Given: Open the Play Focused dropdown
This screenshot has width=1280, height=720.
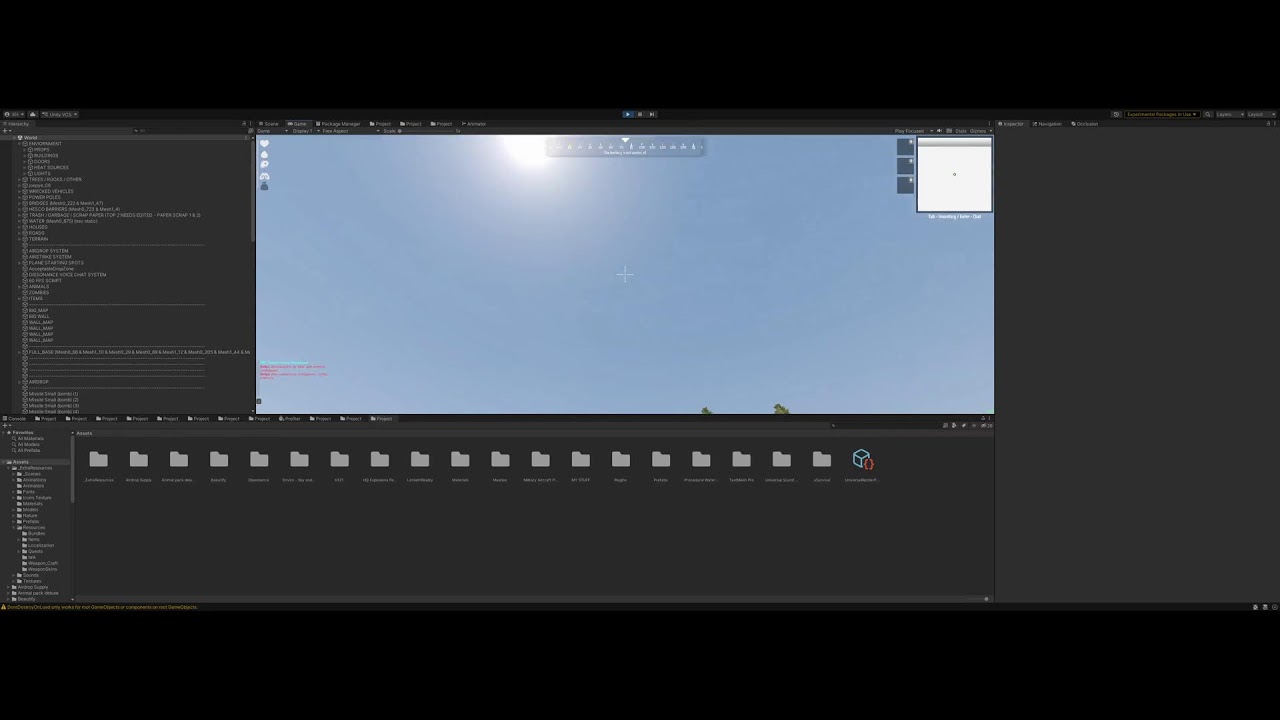Looking at the screenshot, I should [914, 131].
